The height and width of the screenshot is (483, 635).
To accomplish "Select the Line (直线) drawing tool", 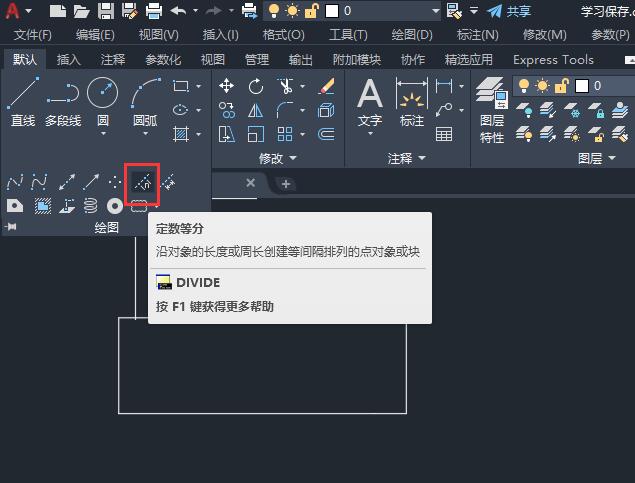I will [x=23, y=101].
